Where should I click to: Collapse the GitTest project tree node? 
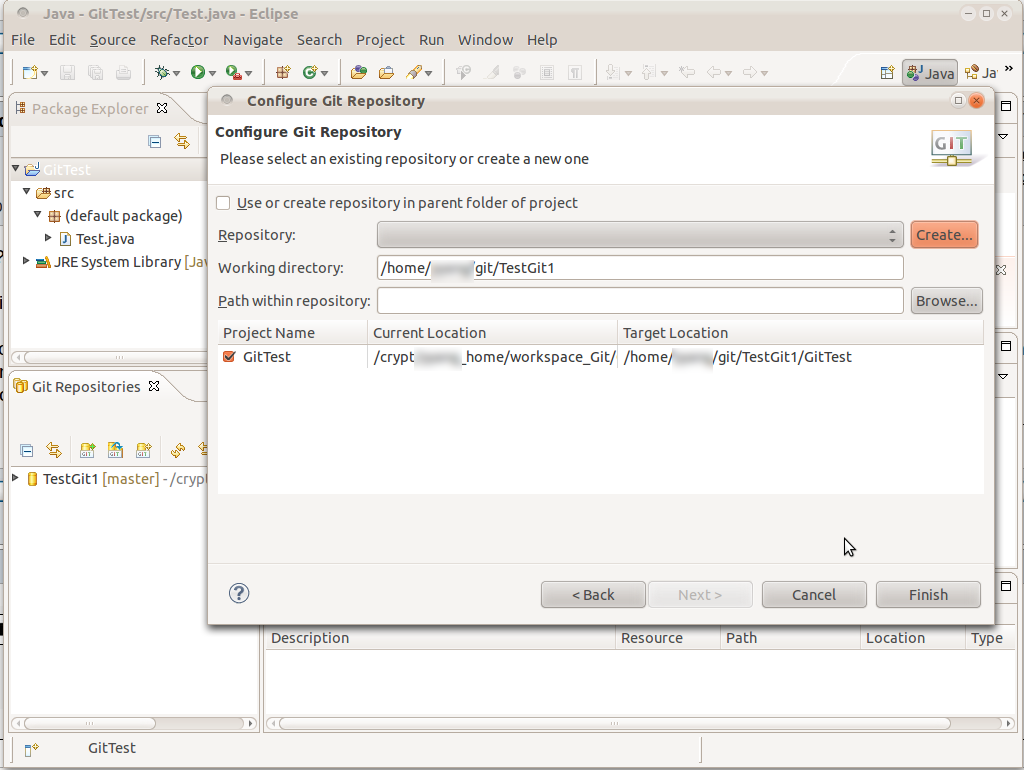pyautogui.click(x=16, y=168)
